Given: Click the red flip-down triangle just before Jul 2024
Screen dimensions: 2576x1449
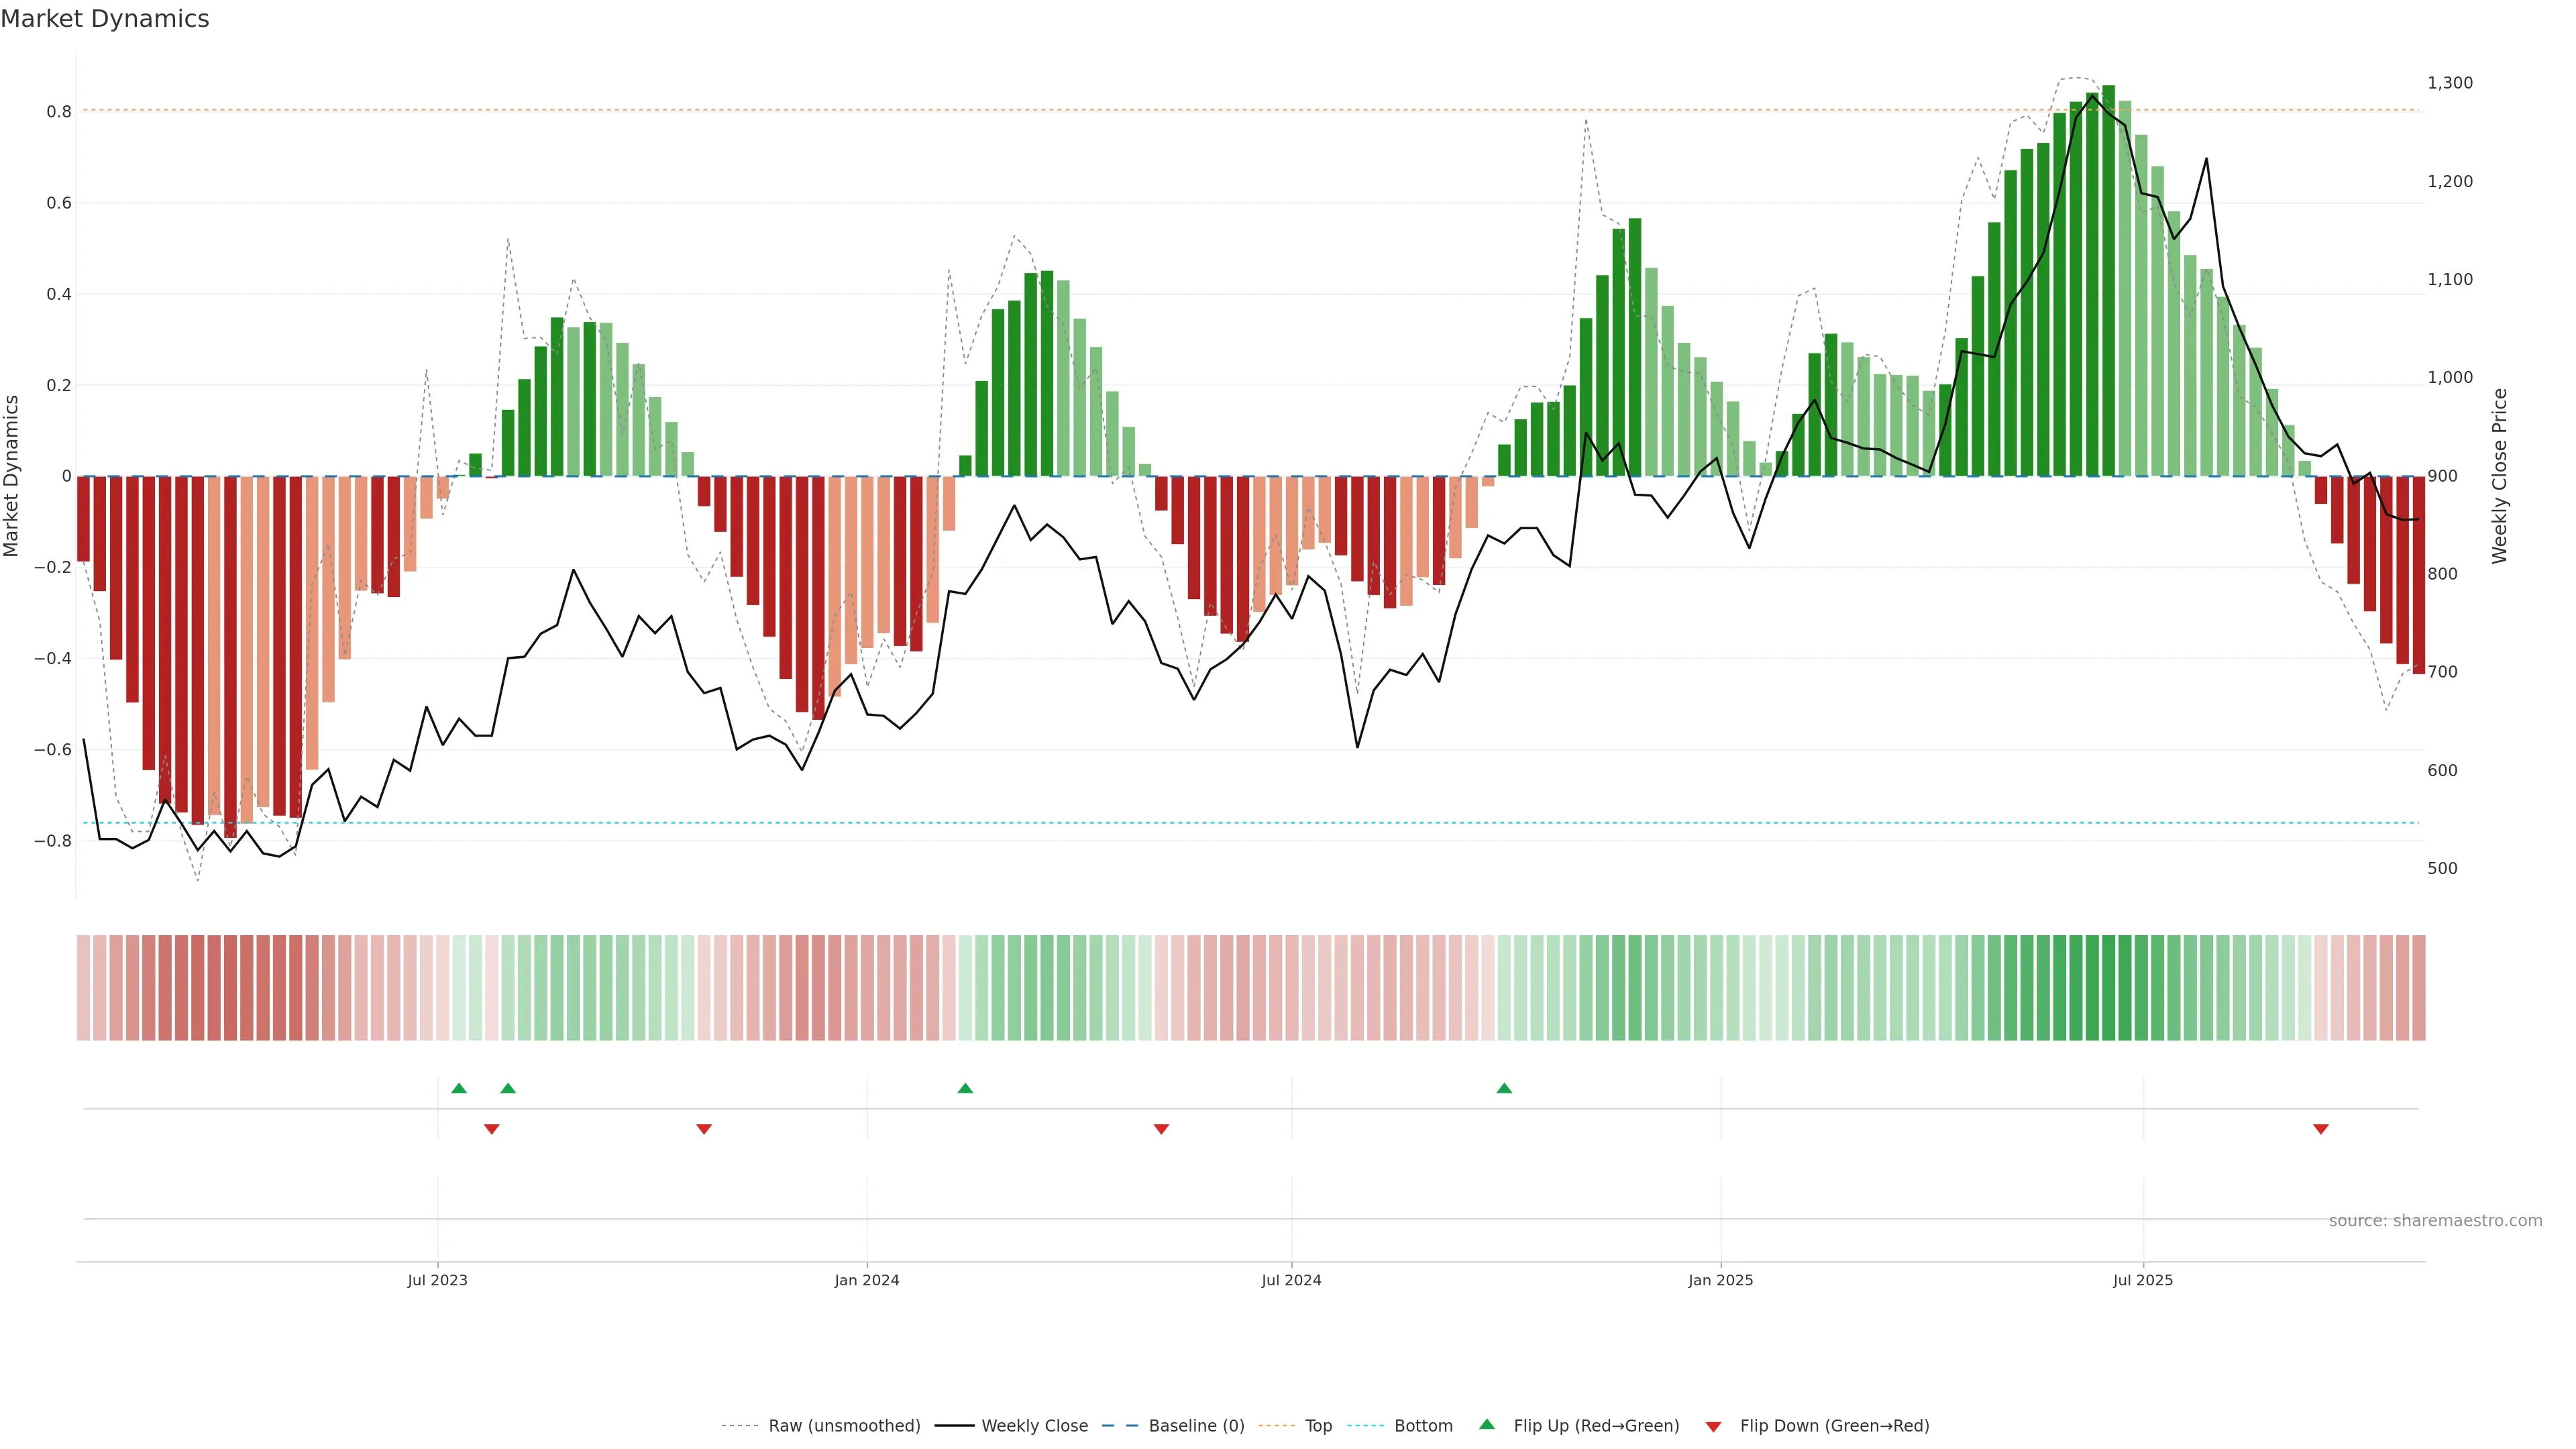Looking at the screenshot, I should [x=1161, y=1129].
